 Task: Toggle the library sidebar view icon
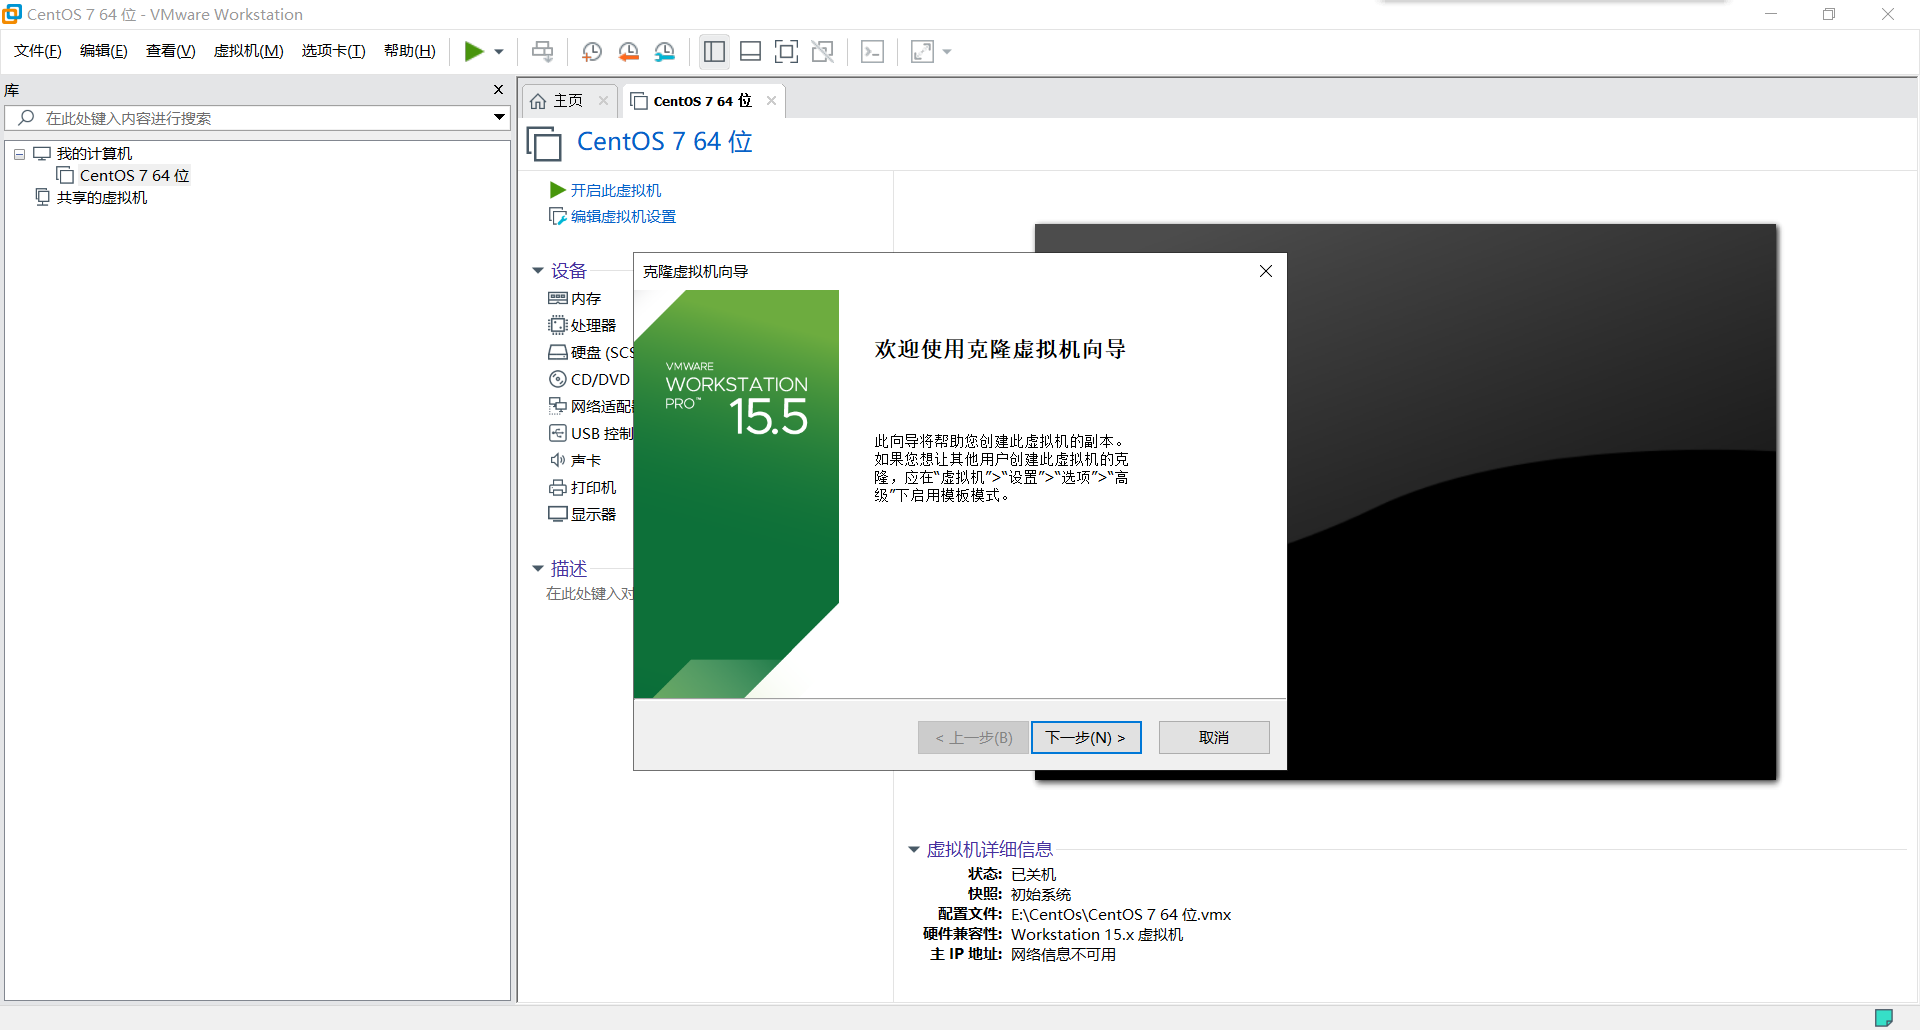[714, 52]
